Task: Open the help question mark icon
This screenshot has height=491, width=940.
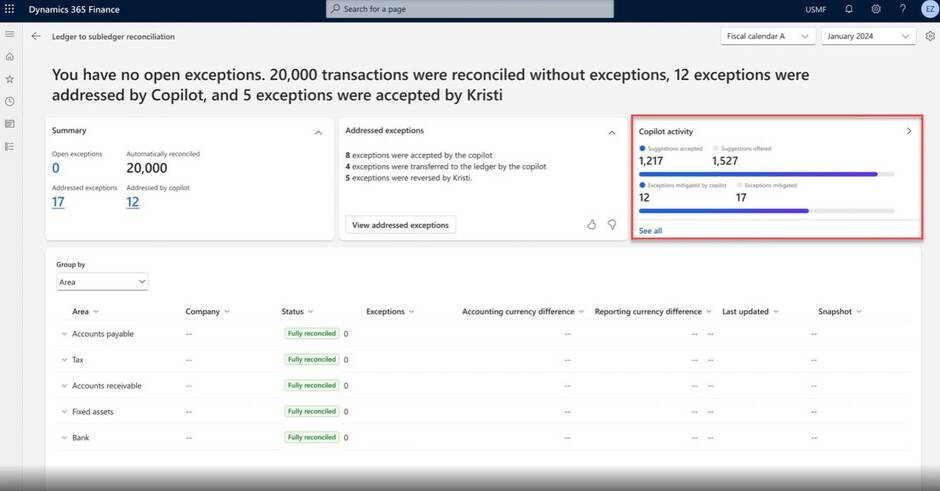Action: [903, 9]
